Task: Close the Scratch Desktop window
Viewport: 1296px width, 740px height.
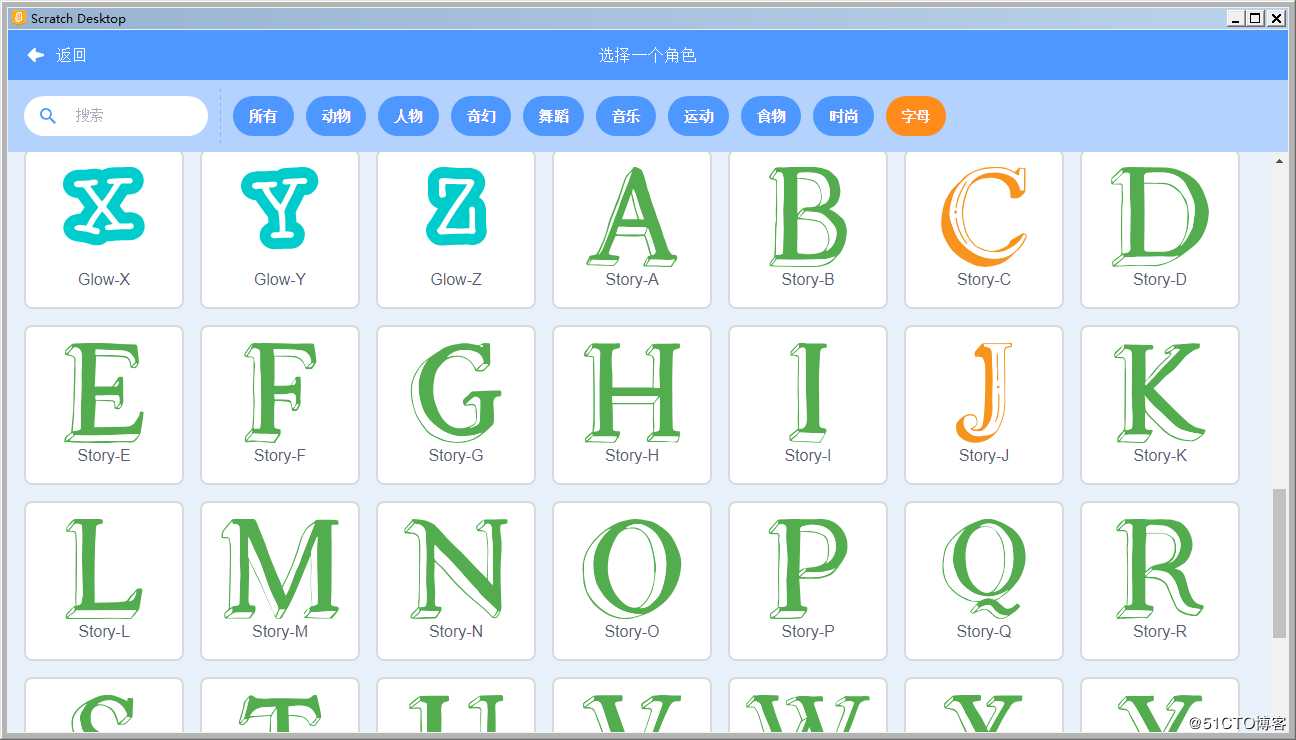Action: (1276, 18)
